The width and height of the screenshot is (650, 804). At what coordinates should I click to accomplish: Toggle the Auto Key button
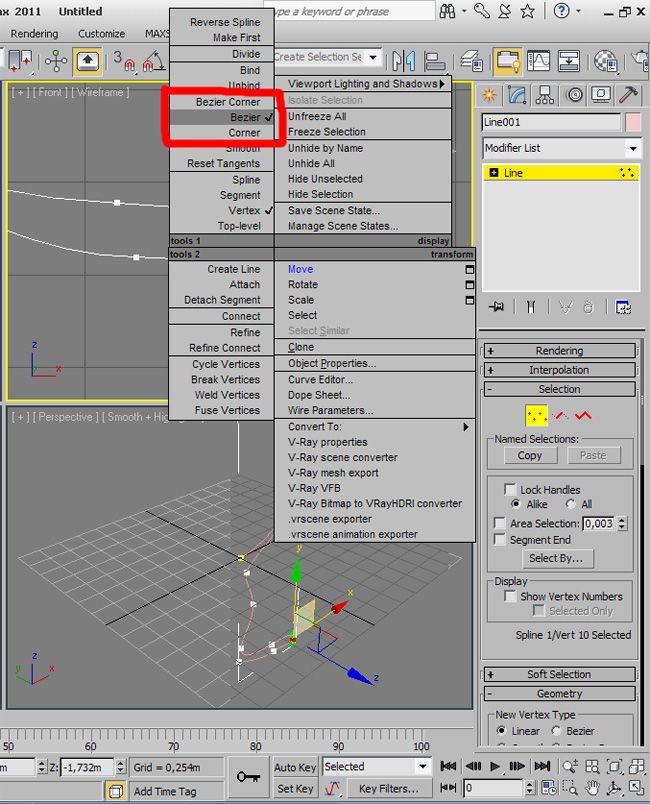(x=295, y=767)
